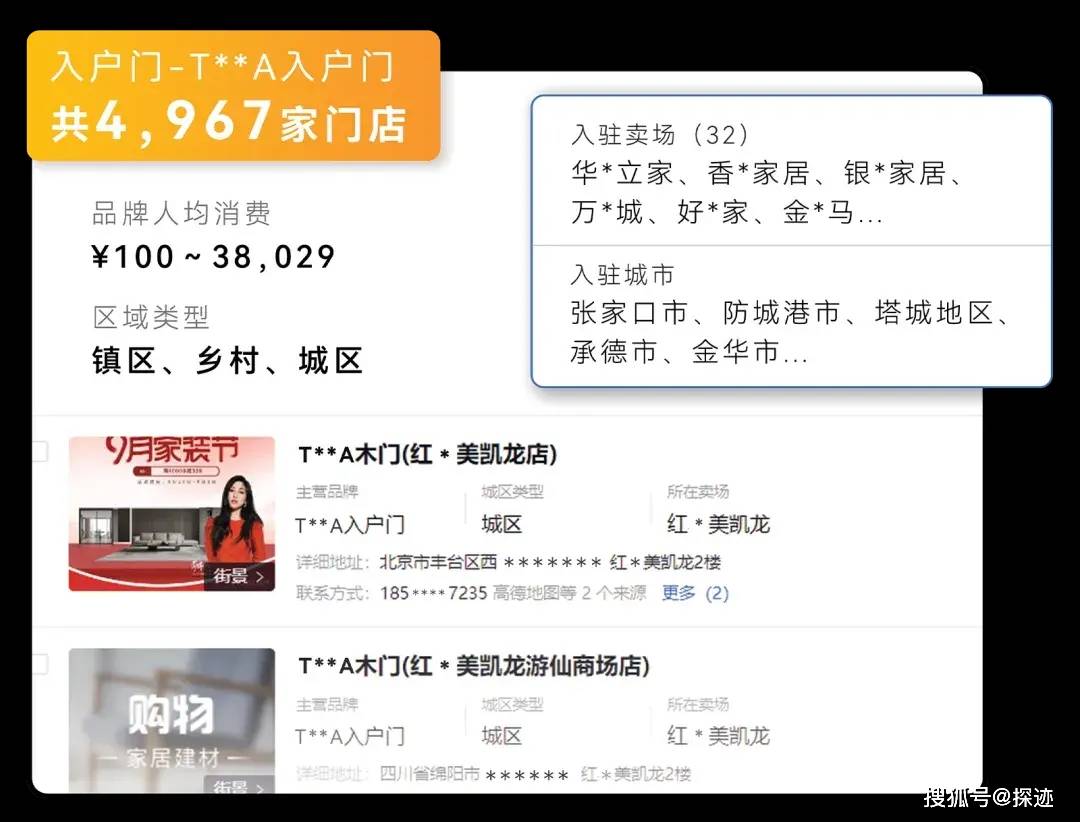Image resolution: width=1080 pixels, height=822 pixels.
Task: Click the 张家口市 city list text
Action: (628, 313)
